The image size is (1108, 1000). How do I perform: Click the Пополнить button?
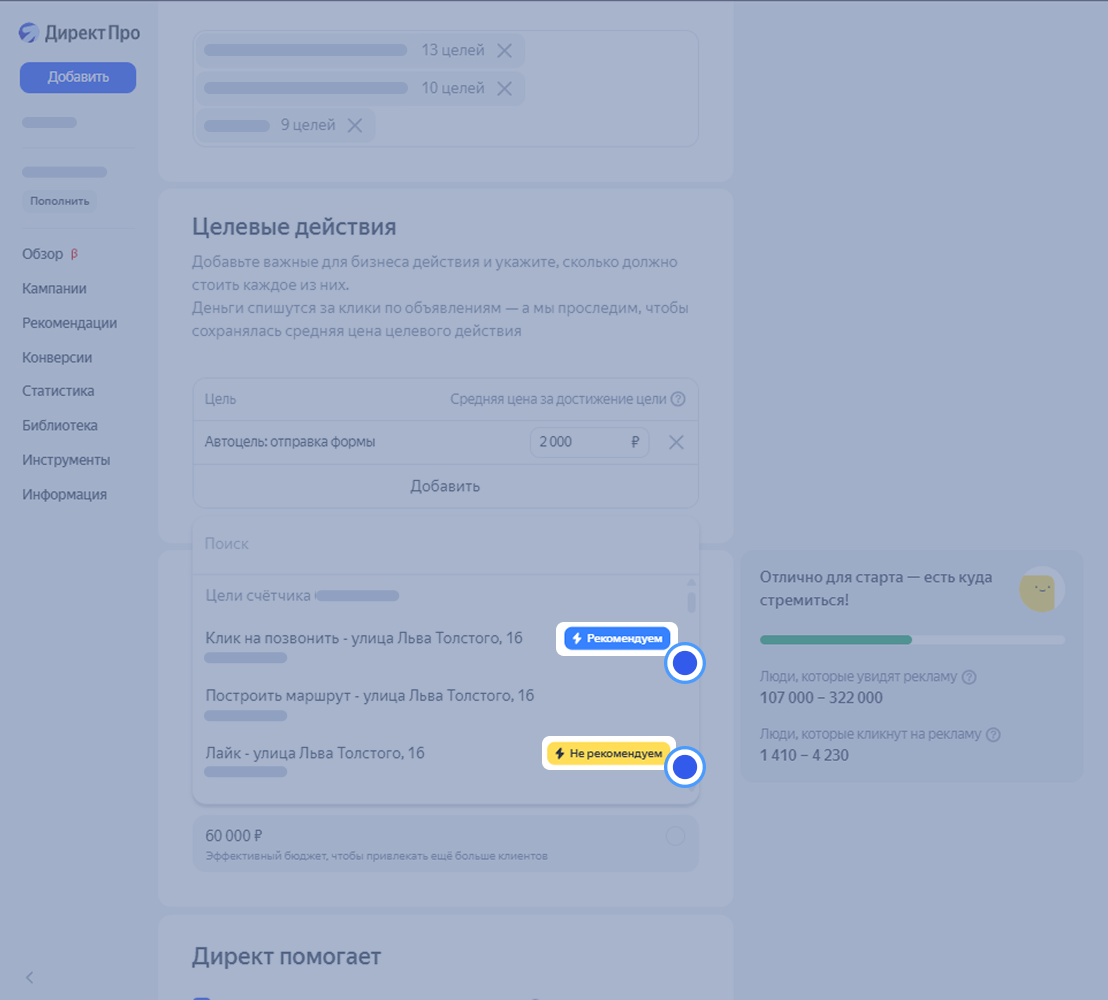(59, 201)
